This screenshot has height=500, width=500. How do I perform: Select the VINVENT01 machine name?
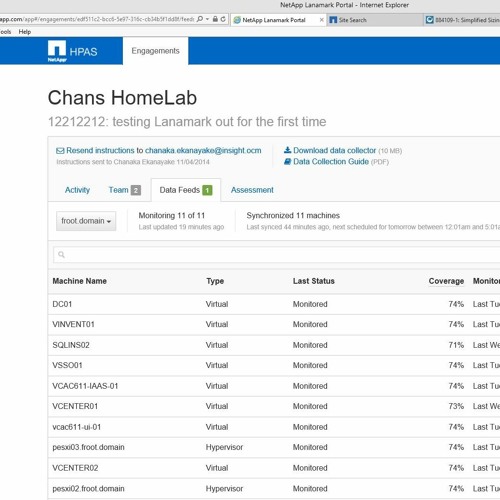(73, 324)
